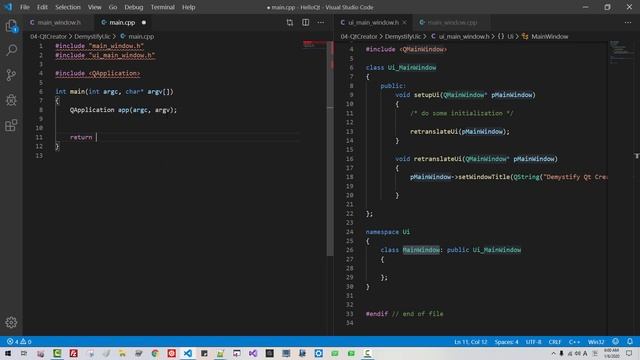Click the purple Visual Studio taskbar icon
The image size is (640, 360).
pos(253,353)
